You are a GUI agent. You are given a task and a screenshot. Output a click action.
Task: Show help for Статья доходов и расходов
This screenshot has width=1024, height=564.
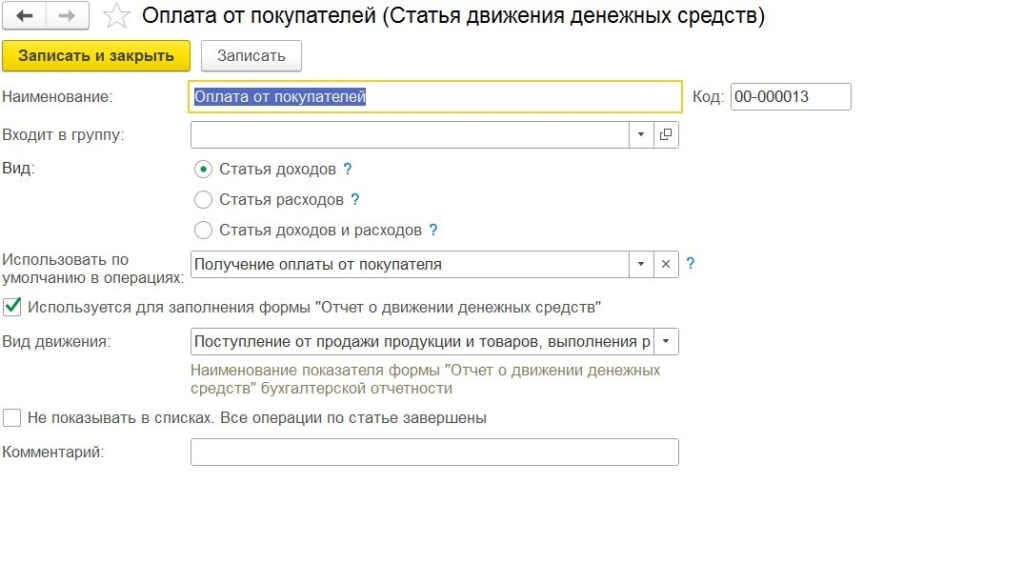click(433, 230)
